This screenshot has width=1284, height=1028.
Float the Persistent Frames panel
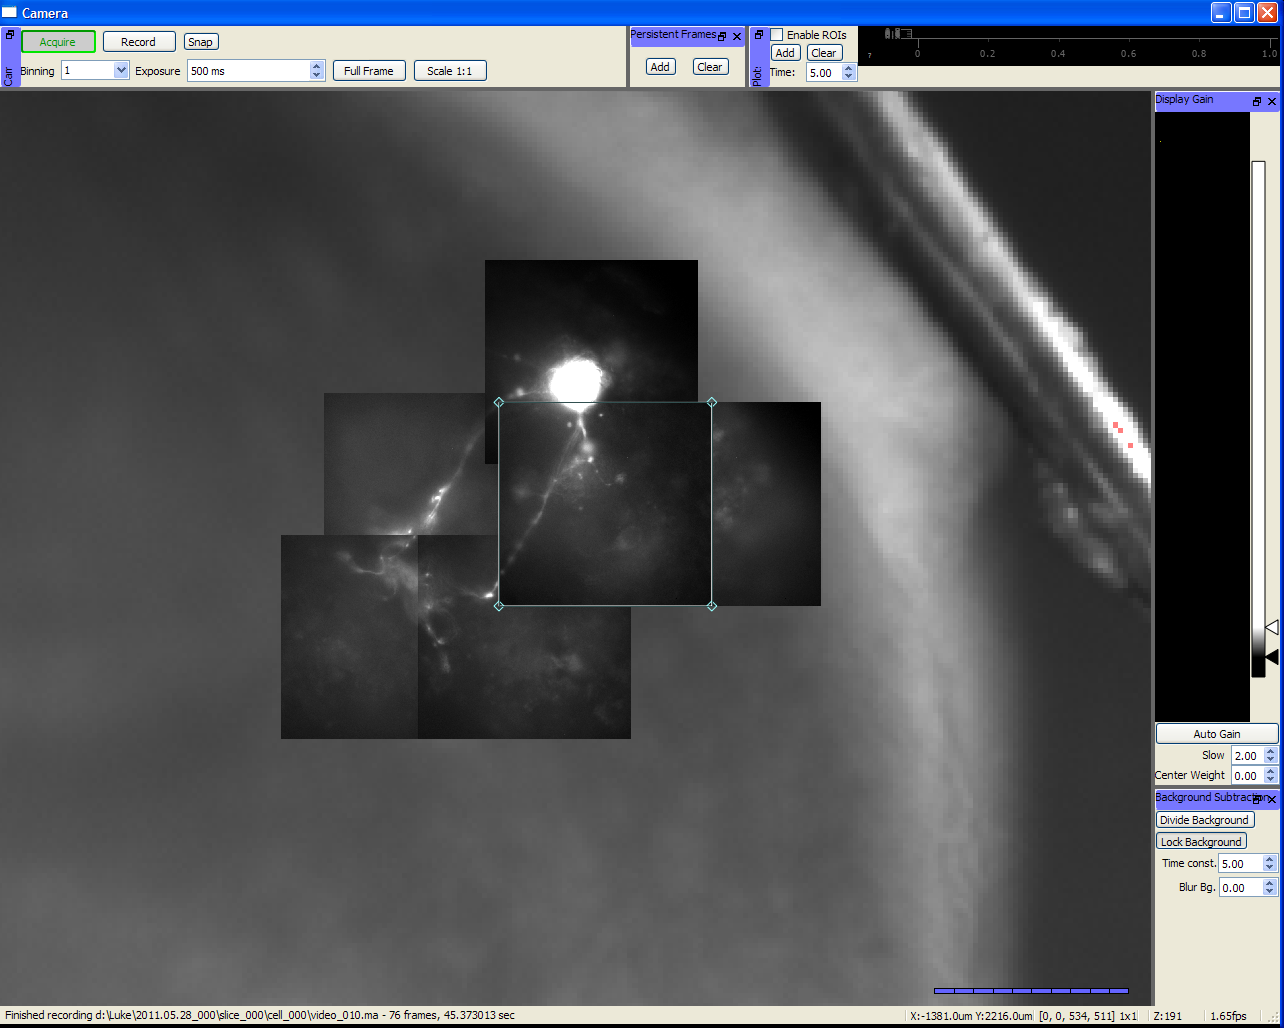(723, 36)
